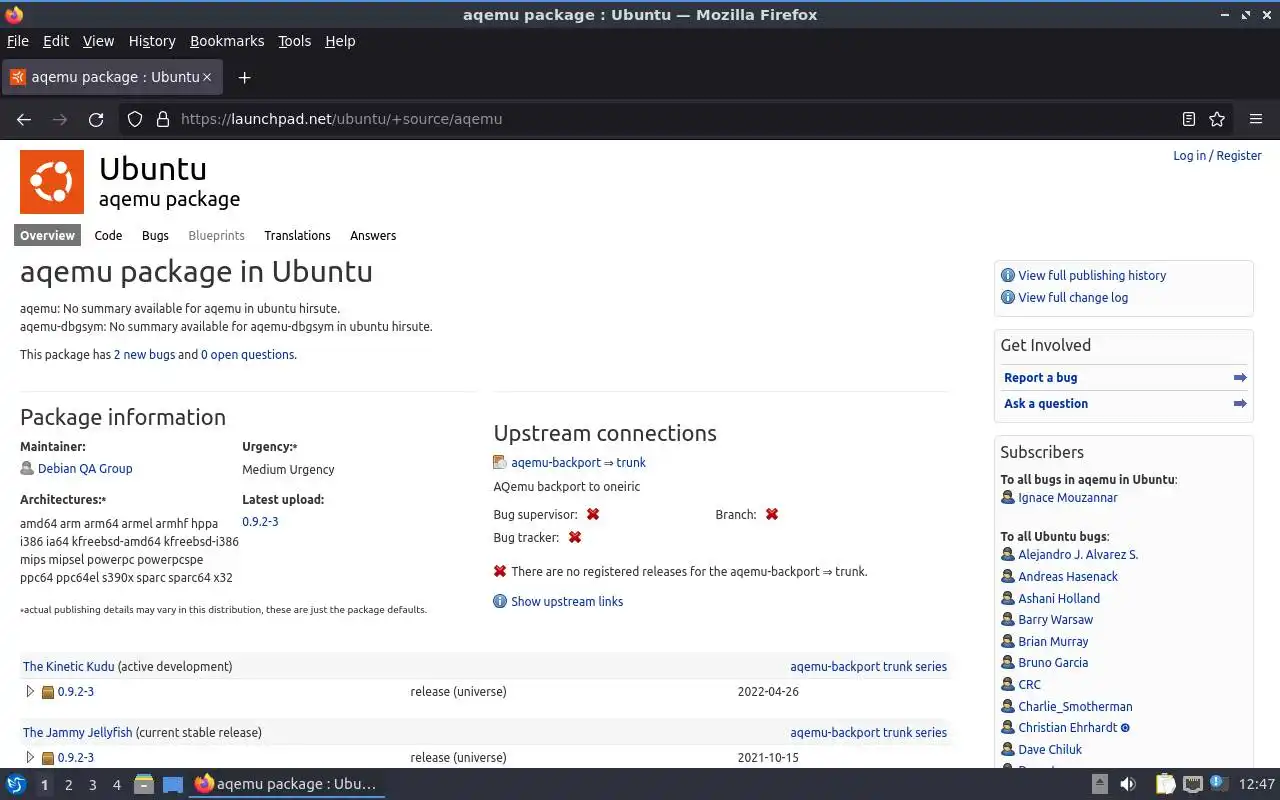Click the Ubuntu logo image

(52, 182)
